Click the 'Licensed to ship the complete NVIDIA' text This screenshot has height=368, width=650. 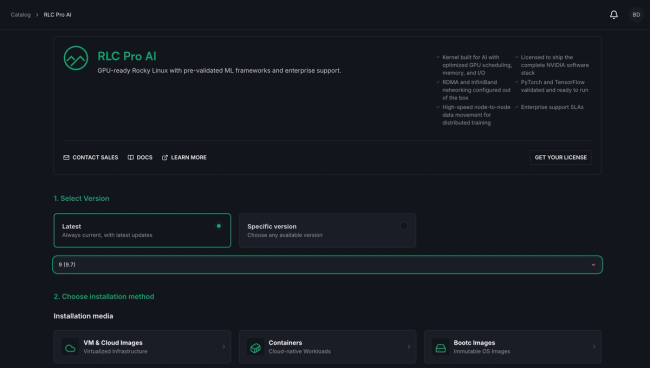[555, 65]
